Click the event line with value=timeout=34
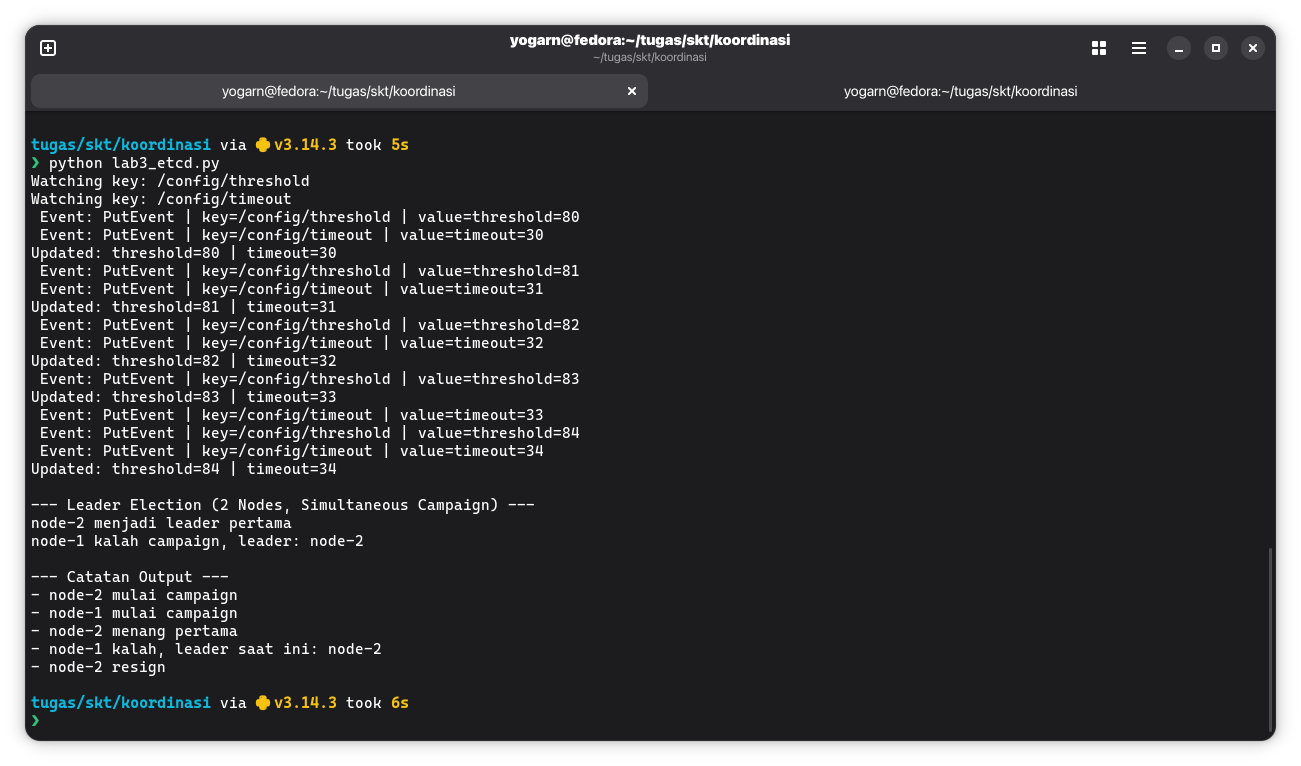 tap(292, 451)
